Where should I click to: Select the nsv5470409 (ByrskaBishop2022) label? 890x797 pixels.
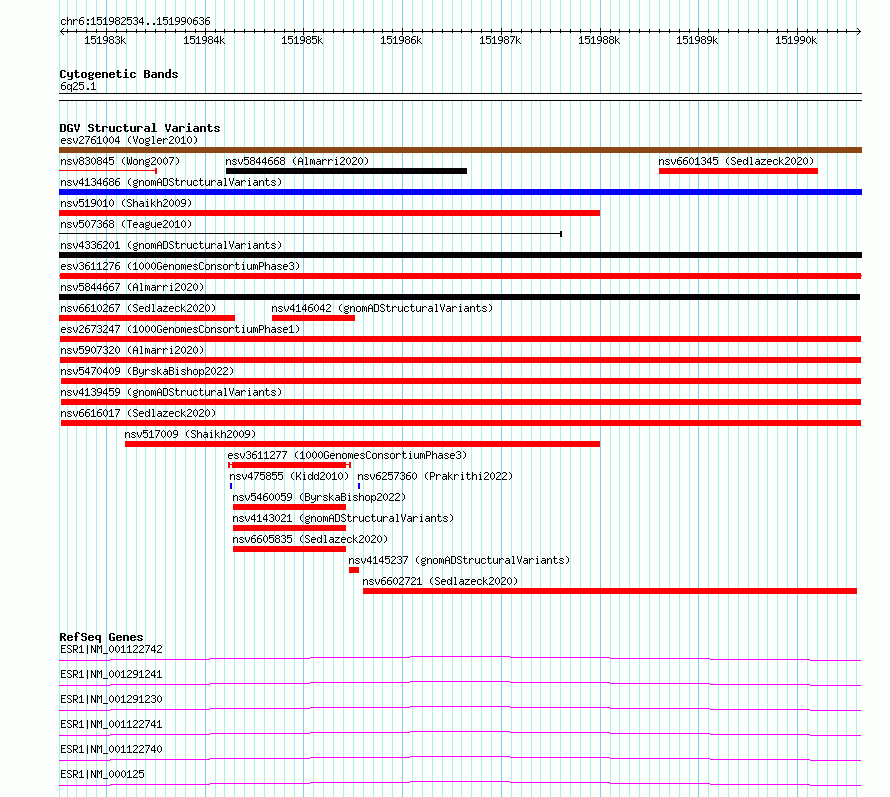tap(147, 371)
